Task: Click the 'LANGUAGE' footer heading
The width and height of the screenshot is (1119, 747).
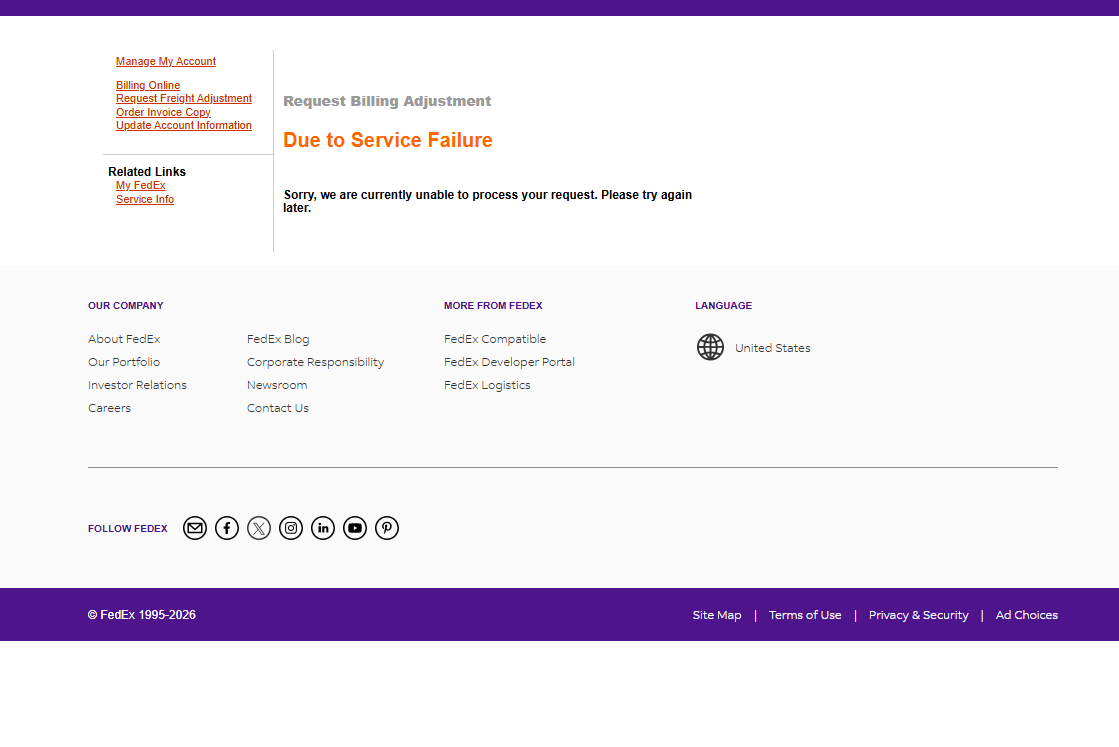Action: coord(723,305)
